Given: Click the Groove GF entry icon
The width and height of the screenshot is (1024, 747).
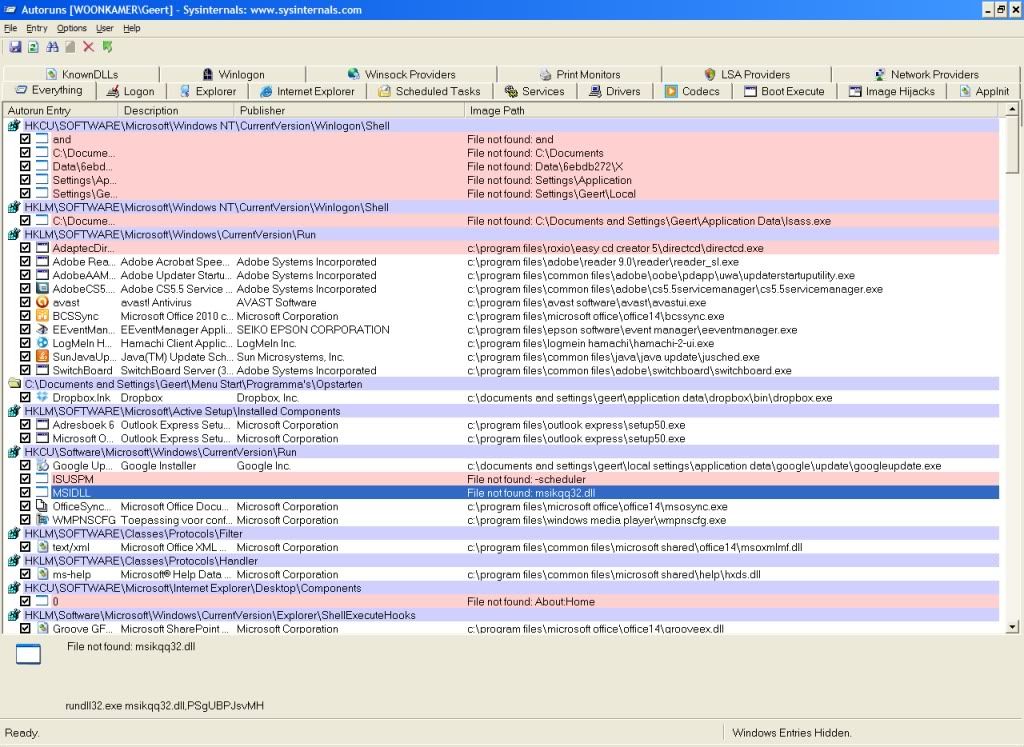Looking at the screenshot, I should coord(42,628).
